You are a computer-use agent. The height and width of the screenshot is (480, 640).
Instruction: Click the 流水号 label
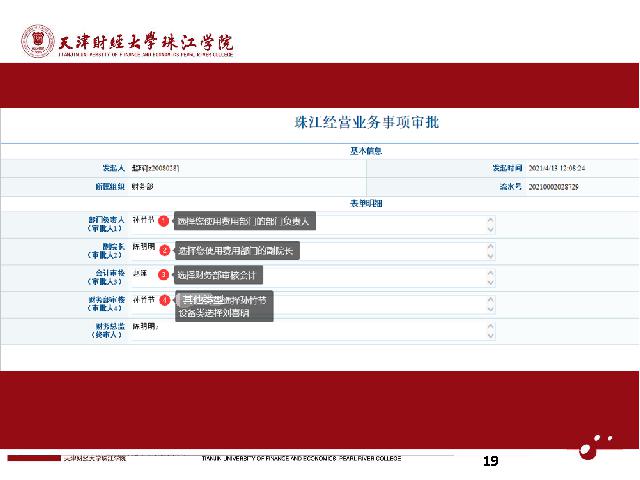point(511,187)
